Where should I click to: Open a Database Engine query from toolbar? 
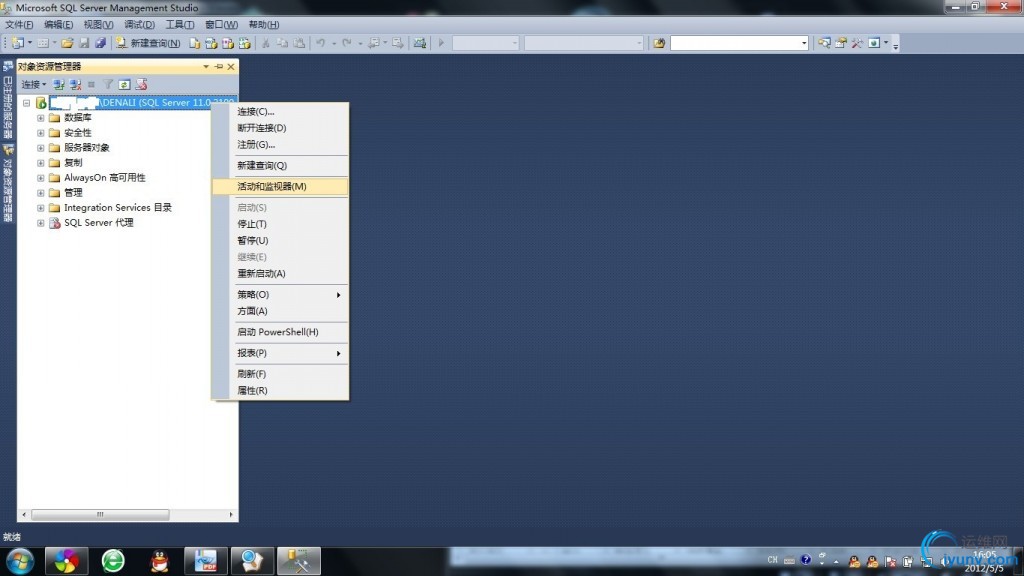tap(195, 43)
